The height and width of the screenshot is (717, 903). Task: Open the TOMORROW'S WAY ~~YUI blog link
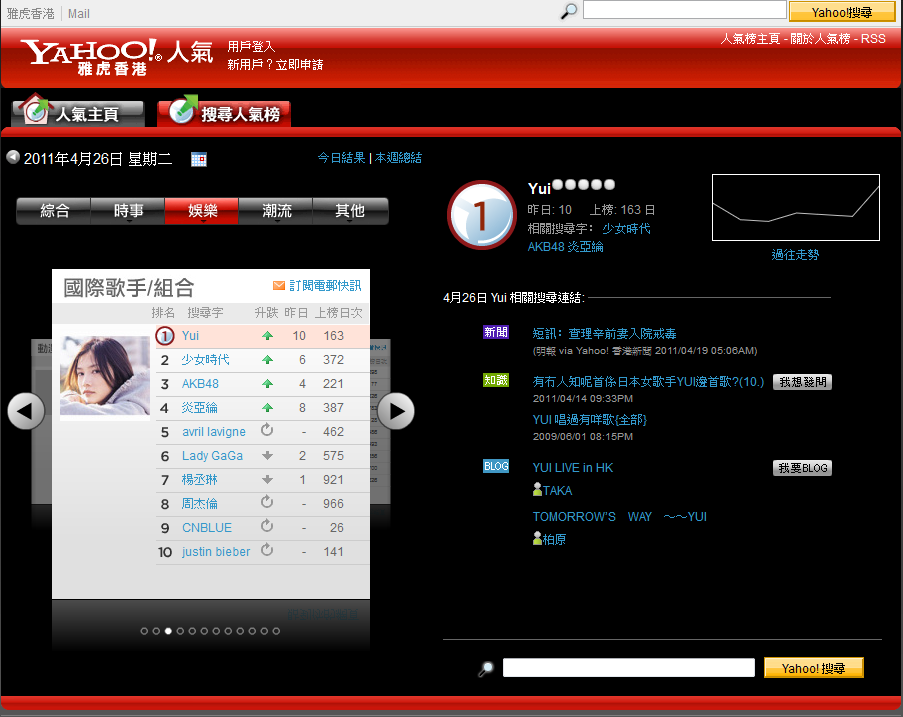coord(620,517)
